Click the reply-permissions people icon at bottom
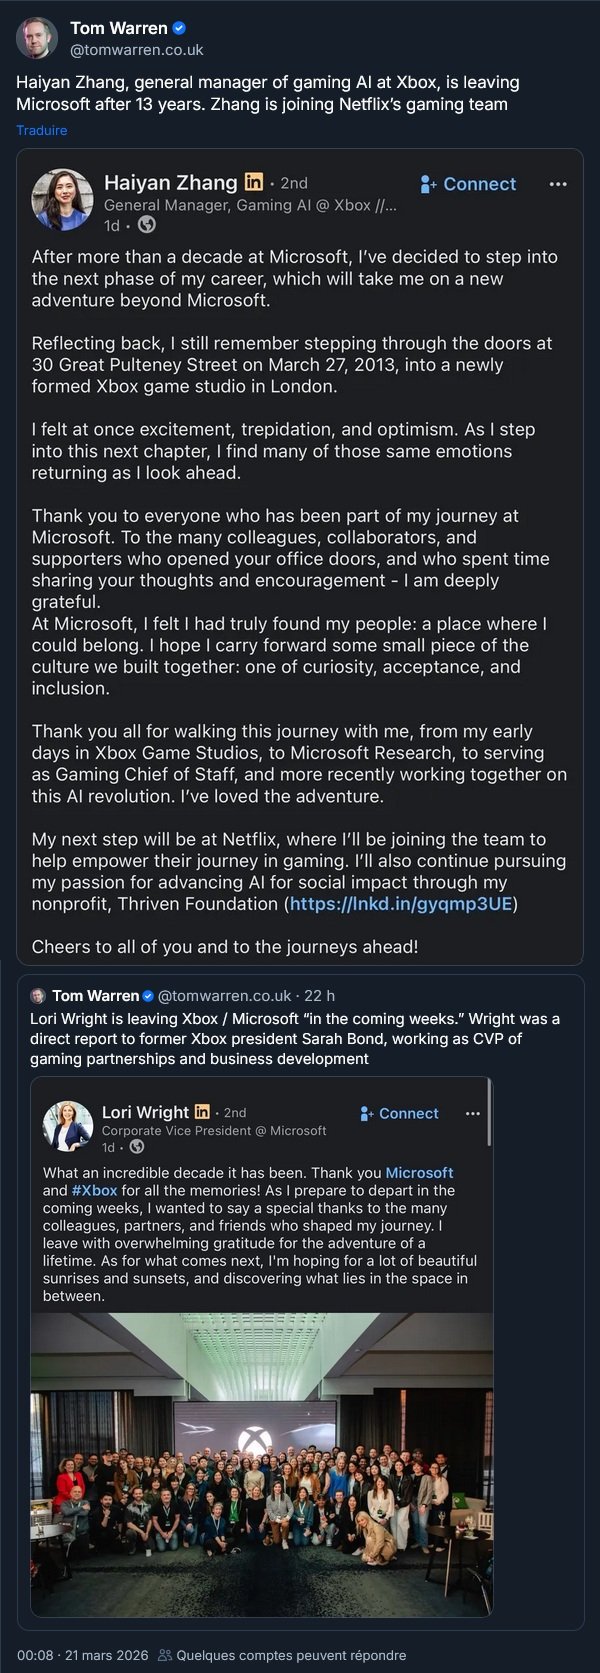 165,1655
